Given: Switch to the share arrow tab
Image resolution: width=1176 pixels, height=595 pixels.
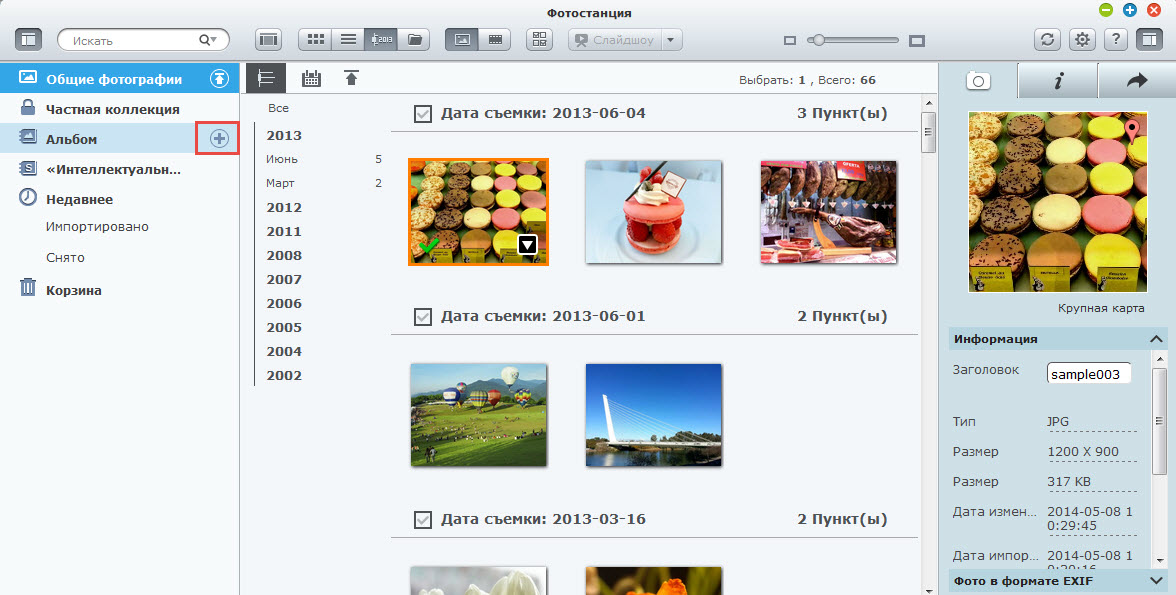Looking at the screenshot, I should pos(1136,80).
